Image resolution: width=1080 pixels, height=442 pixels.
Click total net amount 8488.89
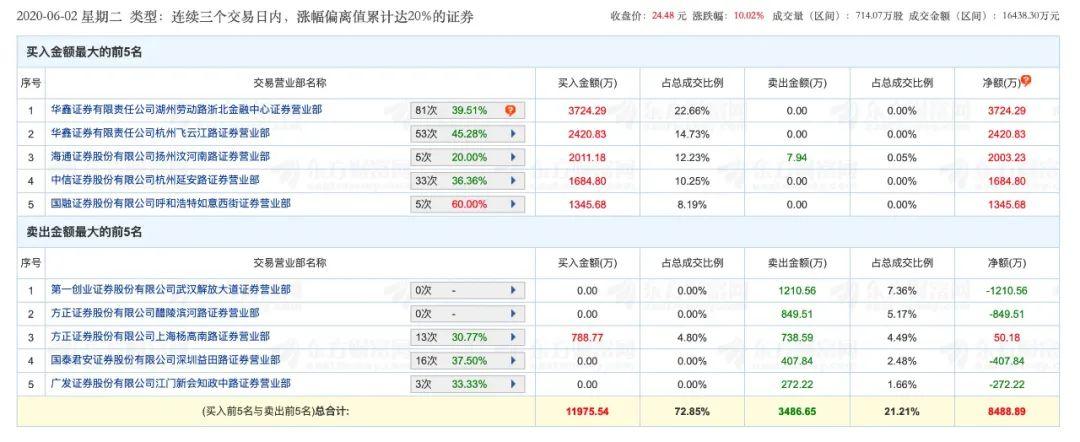[x=1006, y=412]
